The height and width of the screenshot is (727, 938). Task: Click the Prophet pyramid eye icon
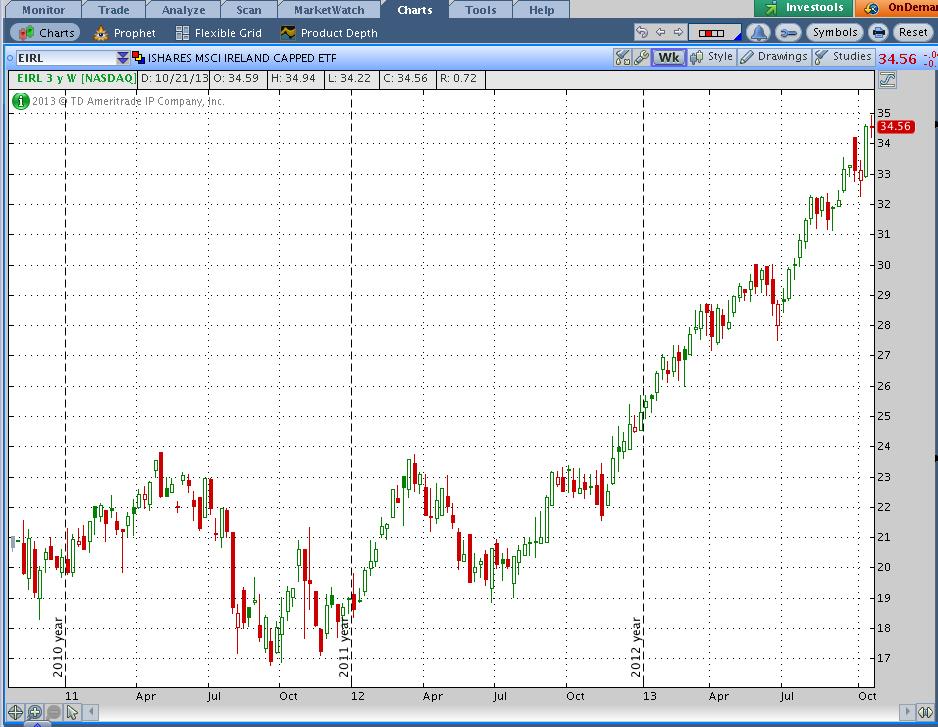[x=100, y=33]
